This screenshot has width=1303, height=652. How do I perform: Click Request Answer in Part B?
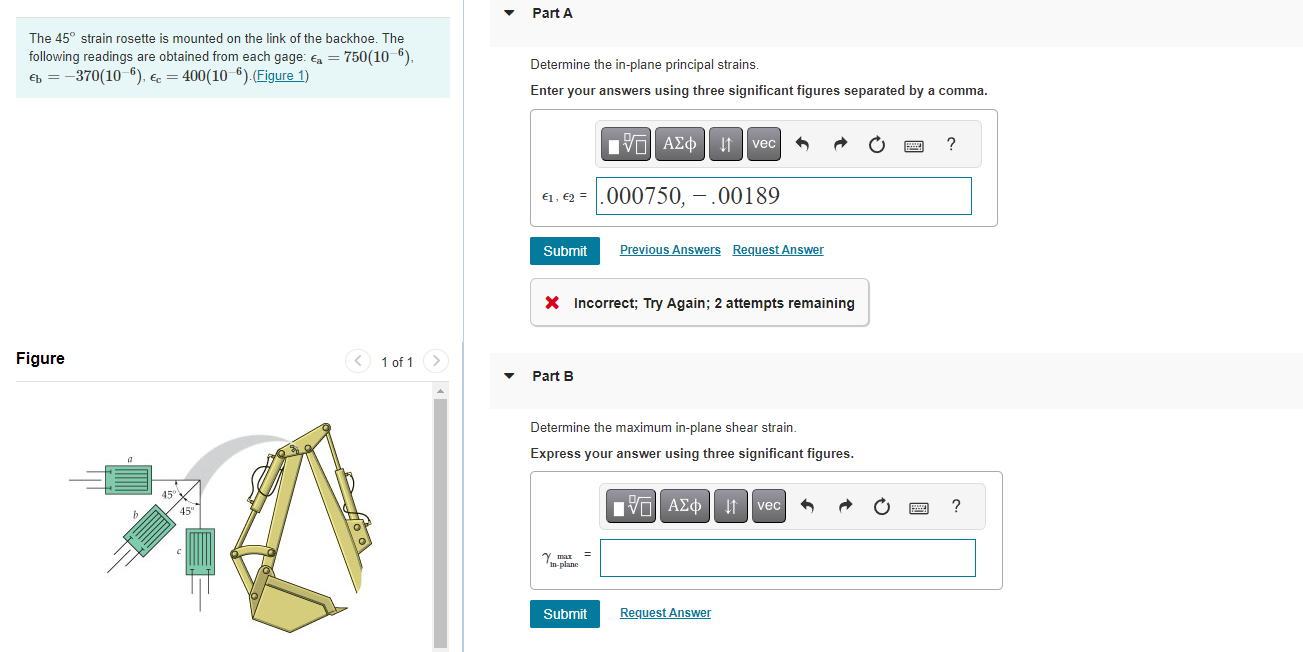point(665,612)
